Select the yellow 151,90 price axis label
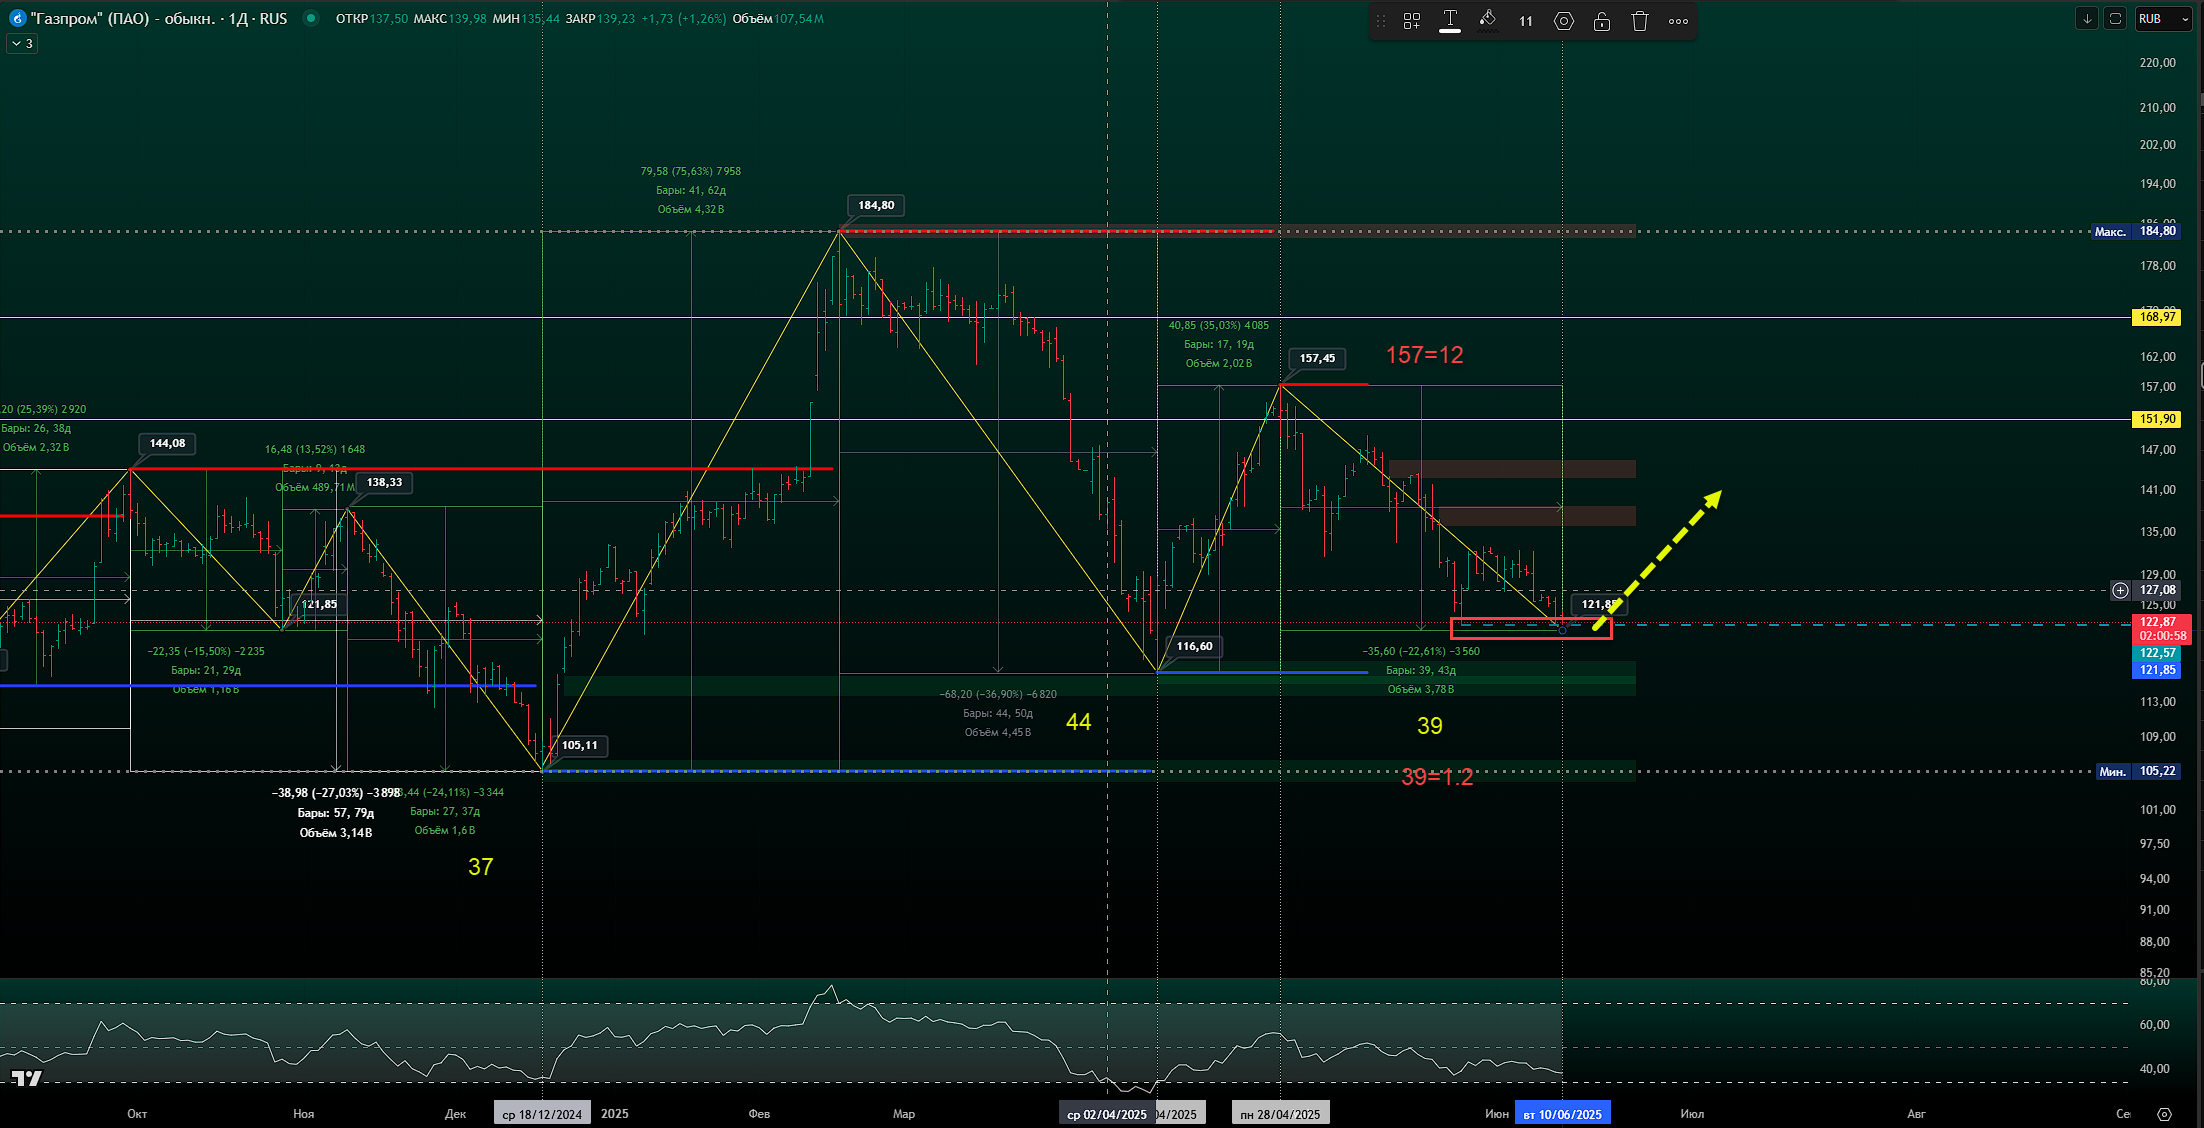 click(2157, 419)
